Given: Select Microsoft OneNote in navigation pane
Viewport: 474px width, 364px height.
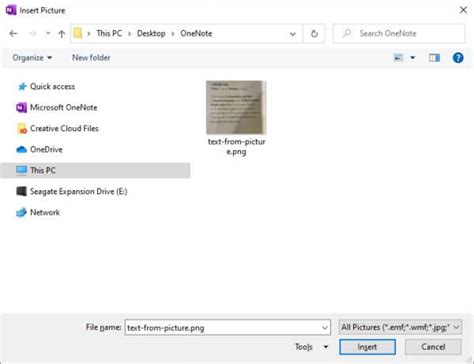Looking at the screenshot, I should 64,108.
